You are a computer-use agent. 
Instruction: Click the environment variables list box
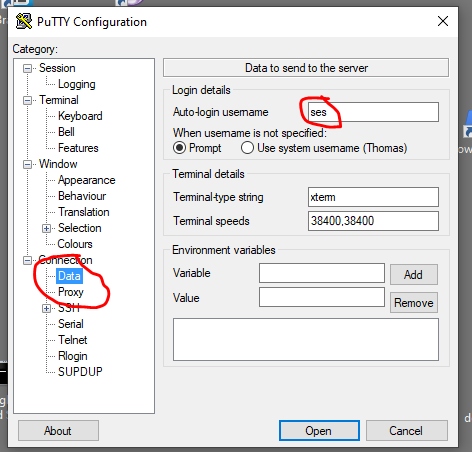(306, 340)
